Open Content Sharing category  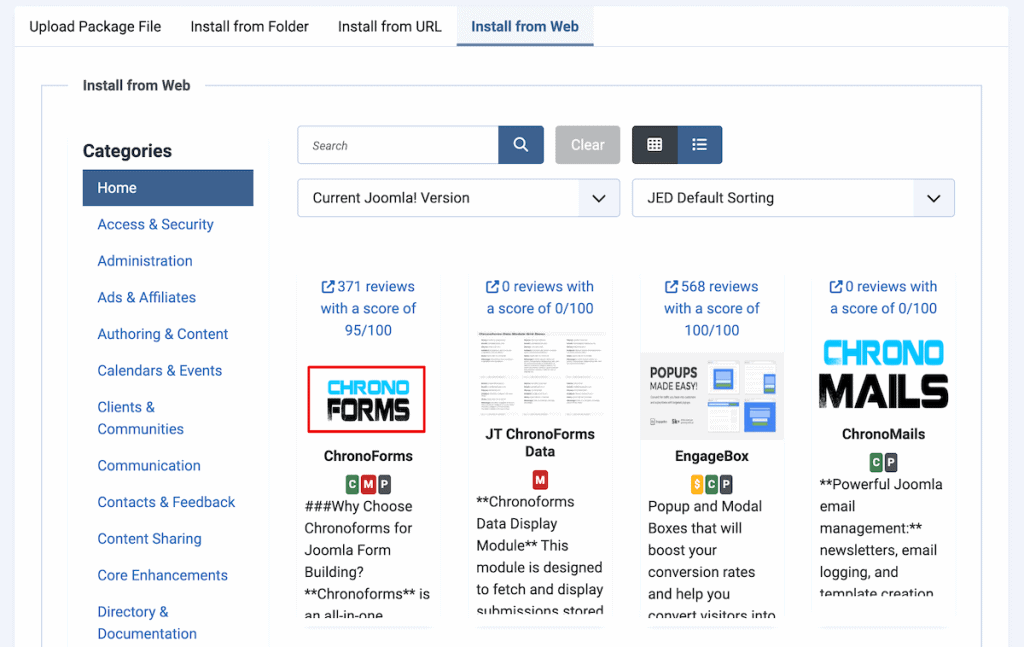150,539
